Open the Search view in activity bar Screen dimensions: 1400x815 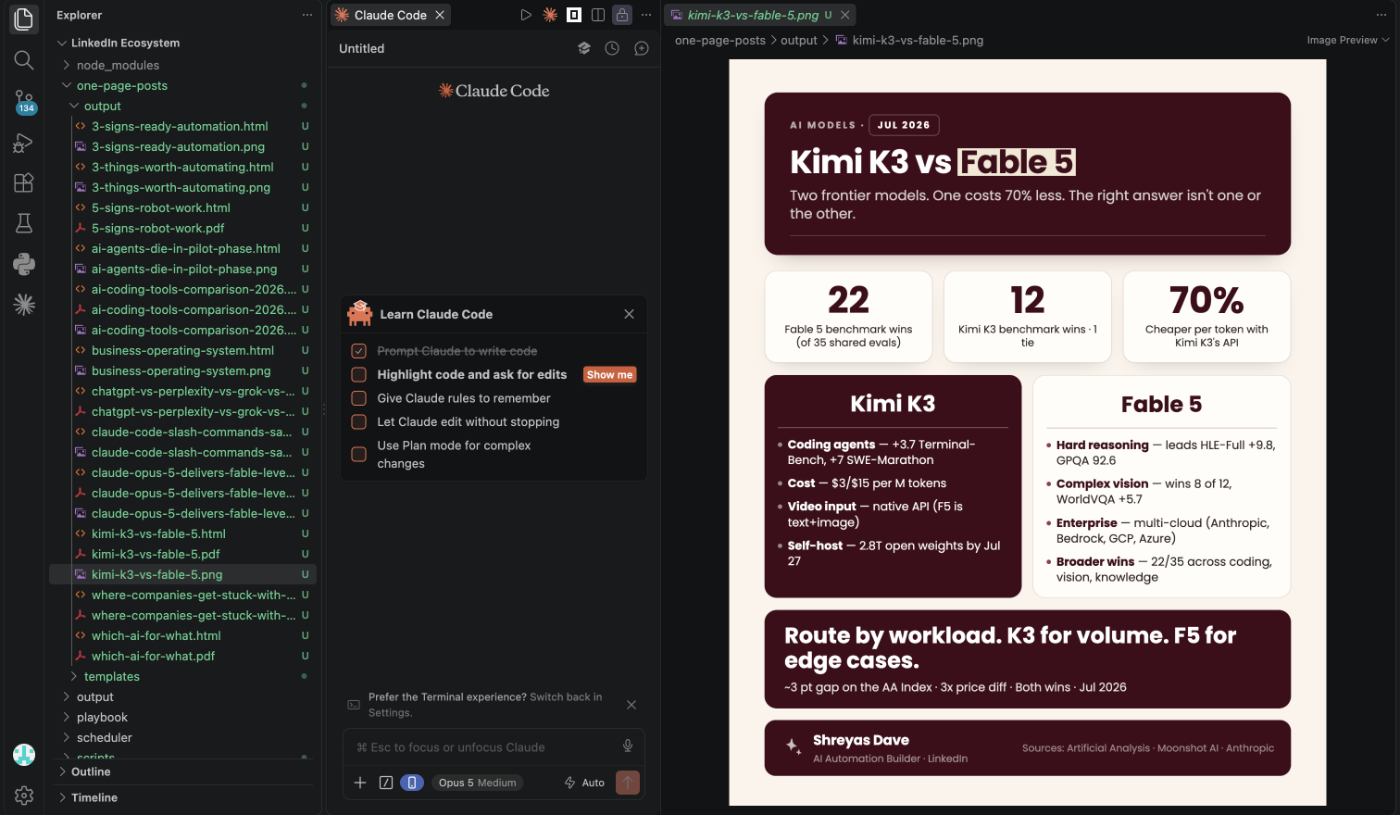[24, 60]
